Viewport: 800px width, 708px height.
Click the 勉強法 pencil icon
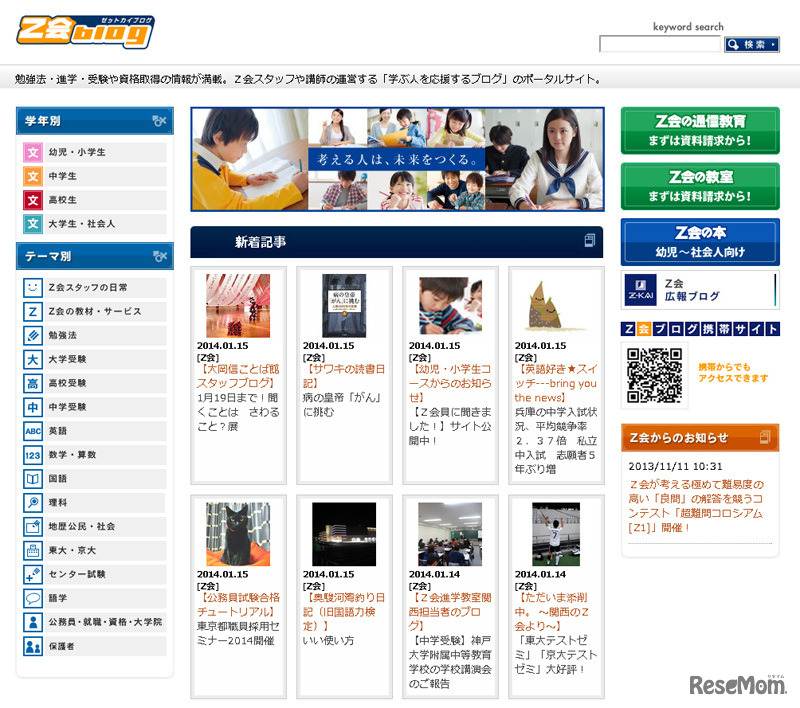[33, 335]
